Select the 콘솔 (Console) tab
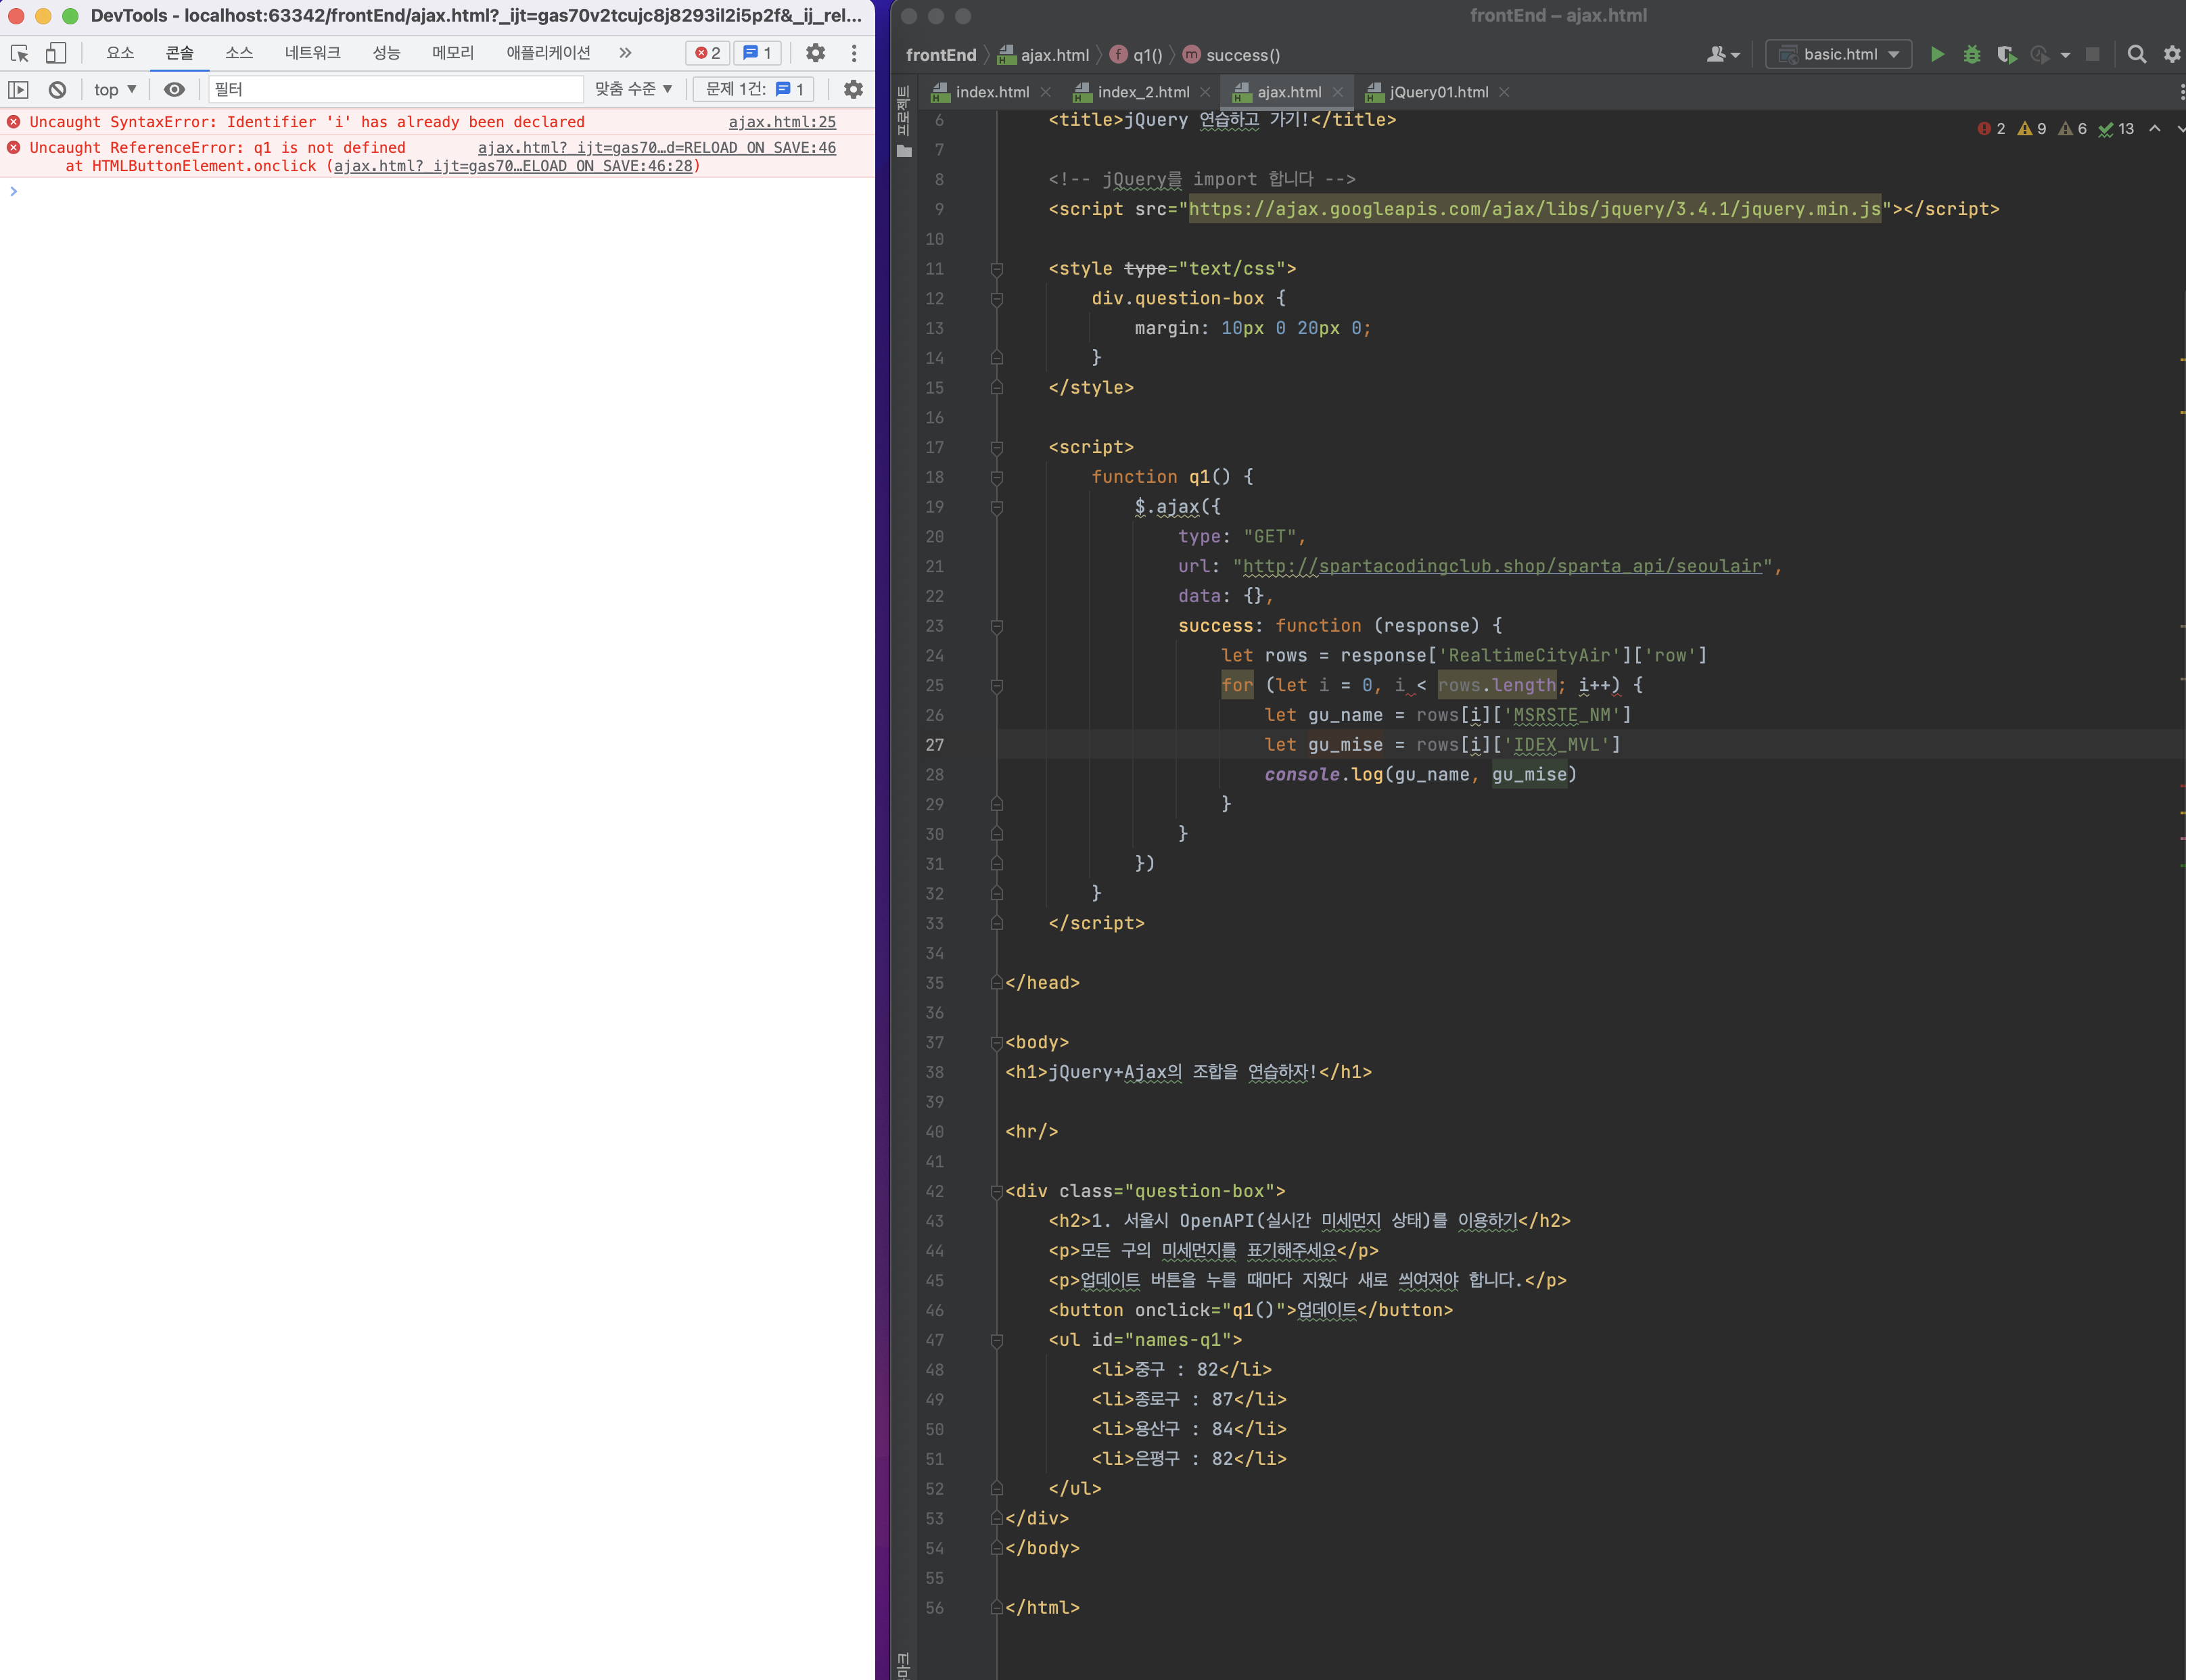Screen dimensions: 2186x1680 tap(180, 53)
